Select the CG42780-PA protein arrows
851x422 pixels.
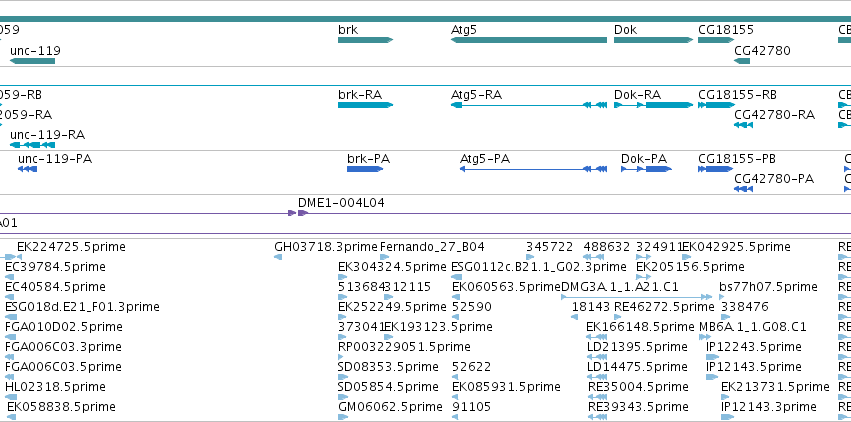(743, 189)
